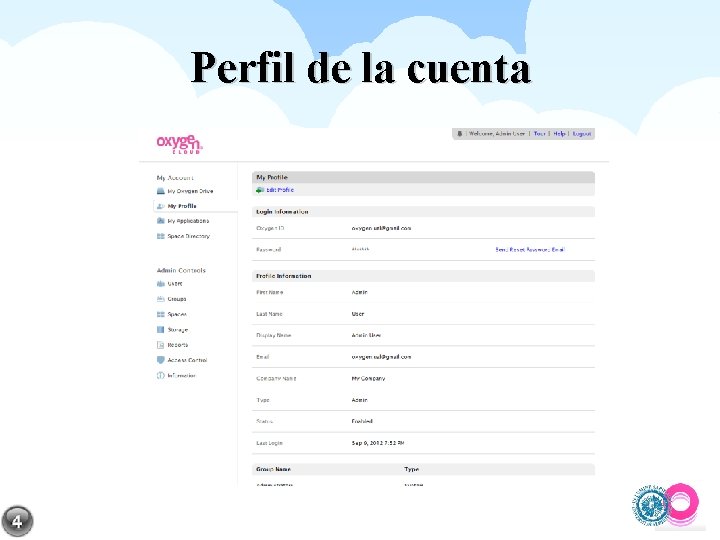Open Reports under Admin Controls
Screen dimensions: 720x540
point(178,345)
